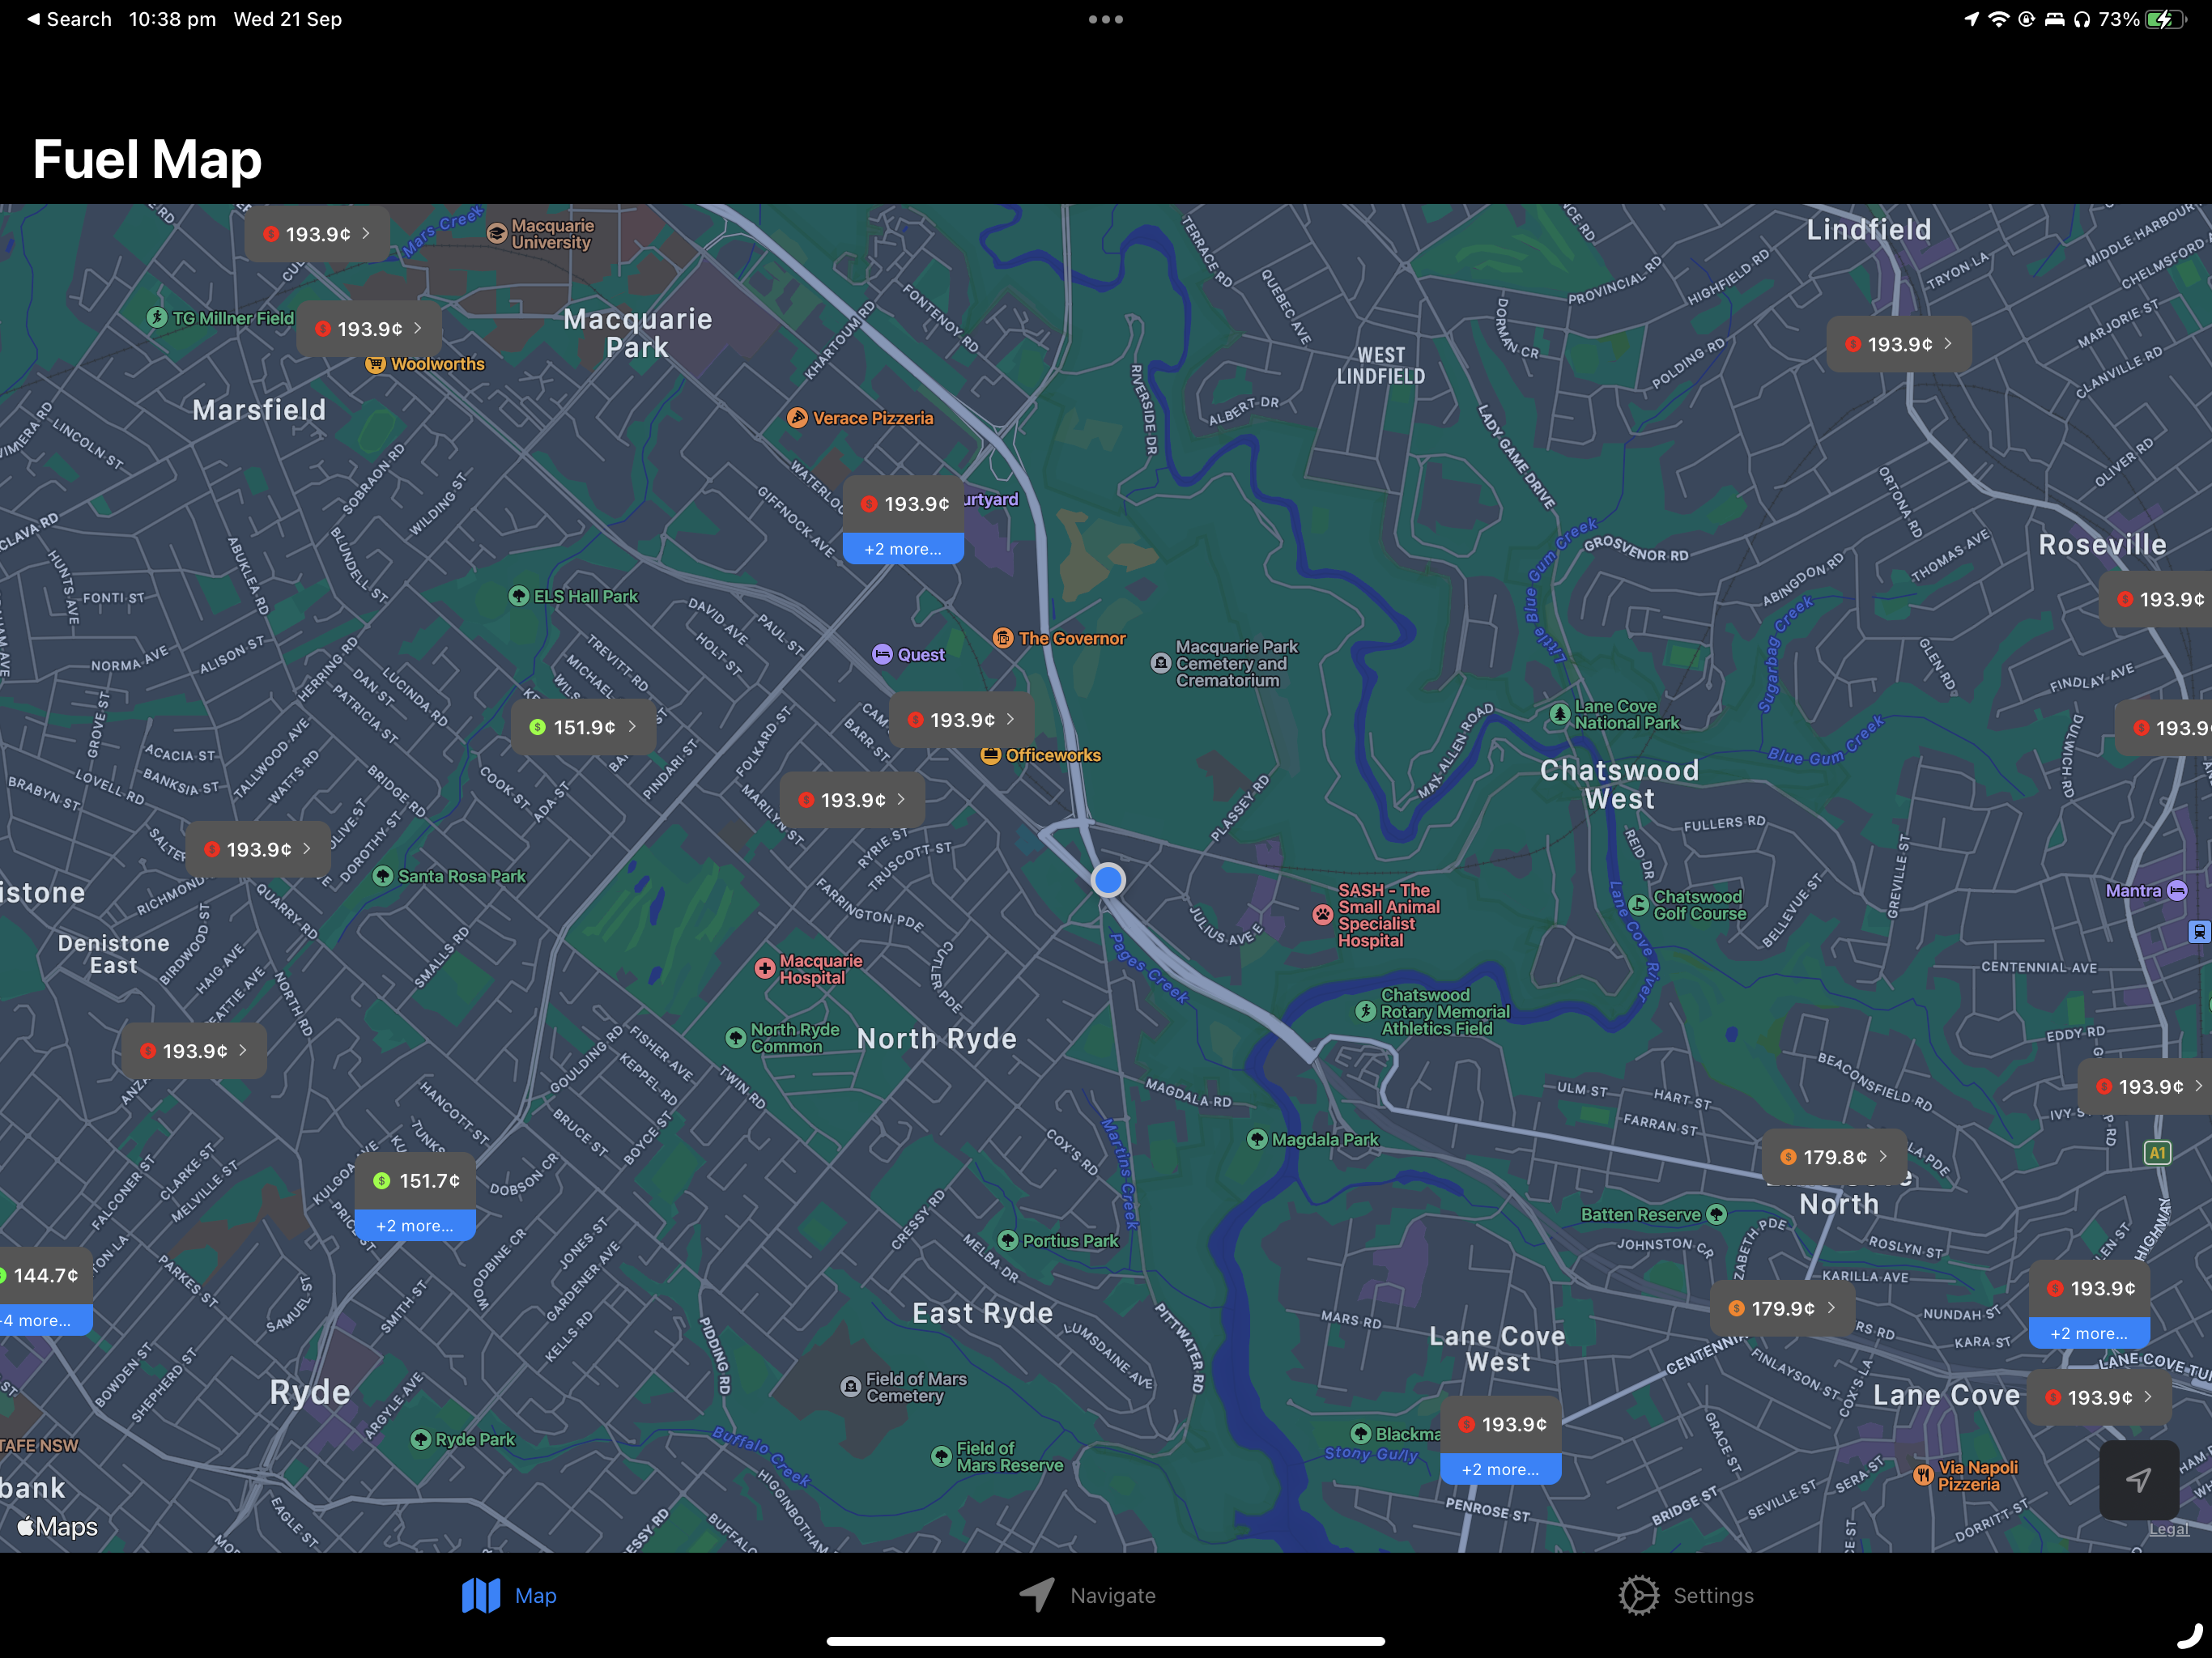Tap Field of Mars Cemetery icon
2212x1658 pixels.
tap(851, 1387)
